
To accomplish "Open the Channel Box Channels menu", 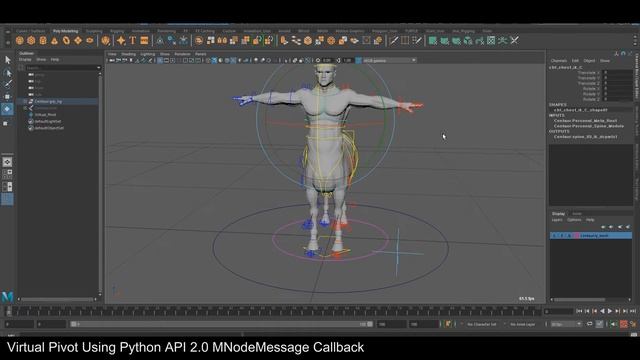I will tap(559, 60).
